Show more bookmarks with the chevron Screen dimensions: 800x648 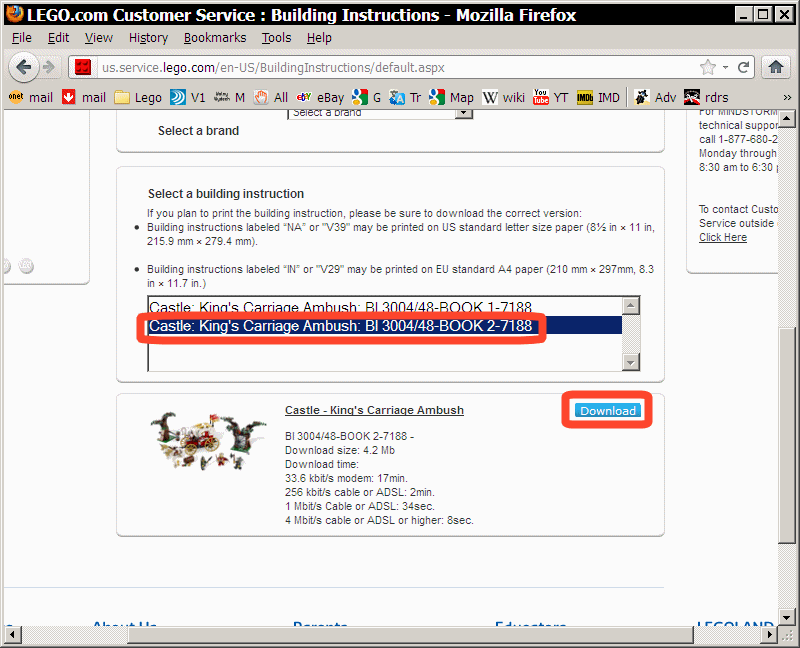[x=787, y=97]
